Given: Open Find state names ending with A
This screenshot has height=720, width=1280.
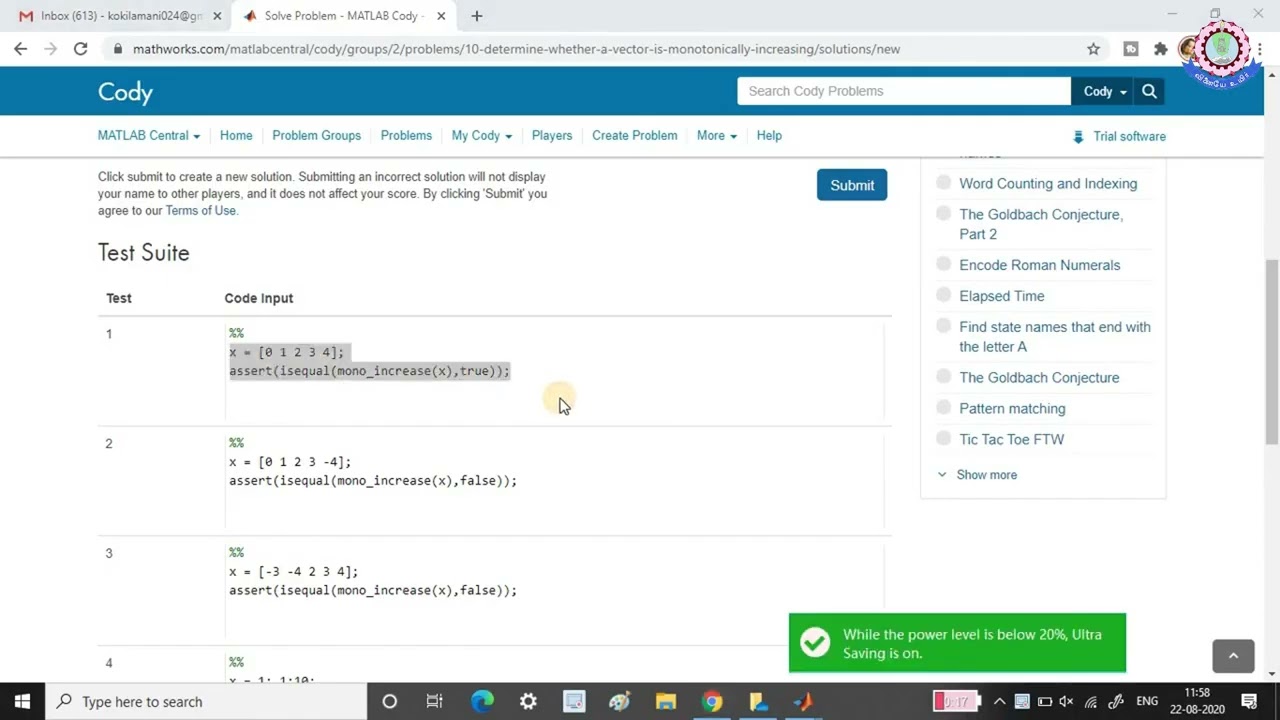Looking at the screenshot, I should click(1055, 336).
